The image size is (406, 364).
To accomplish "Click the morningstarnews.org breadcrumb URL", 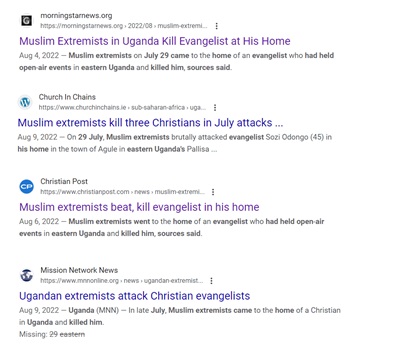I will click(x=124, y=26).
